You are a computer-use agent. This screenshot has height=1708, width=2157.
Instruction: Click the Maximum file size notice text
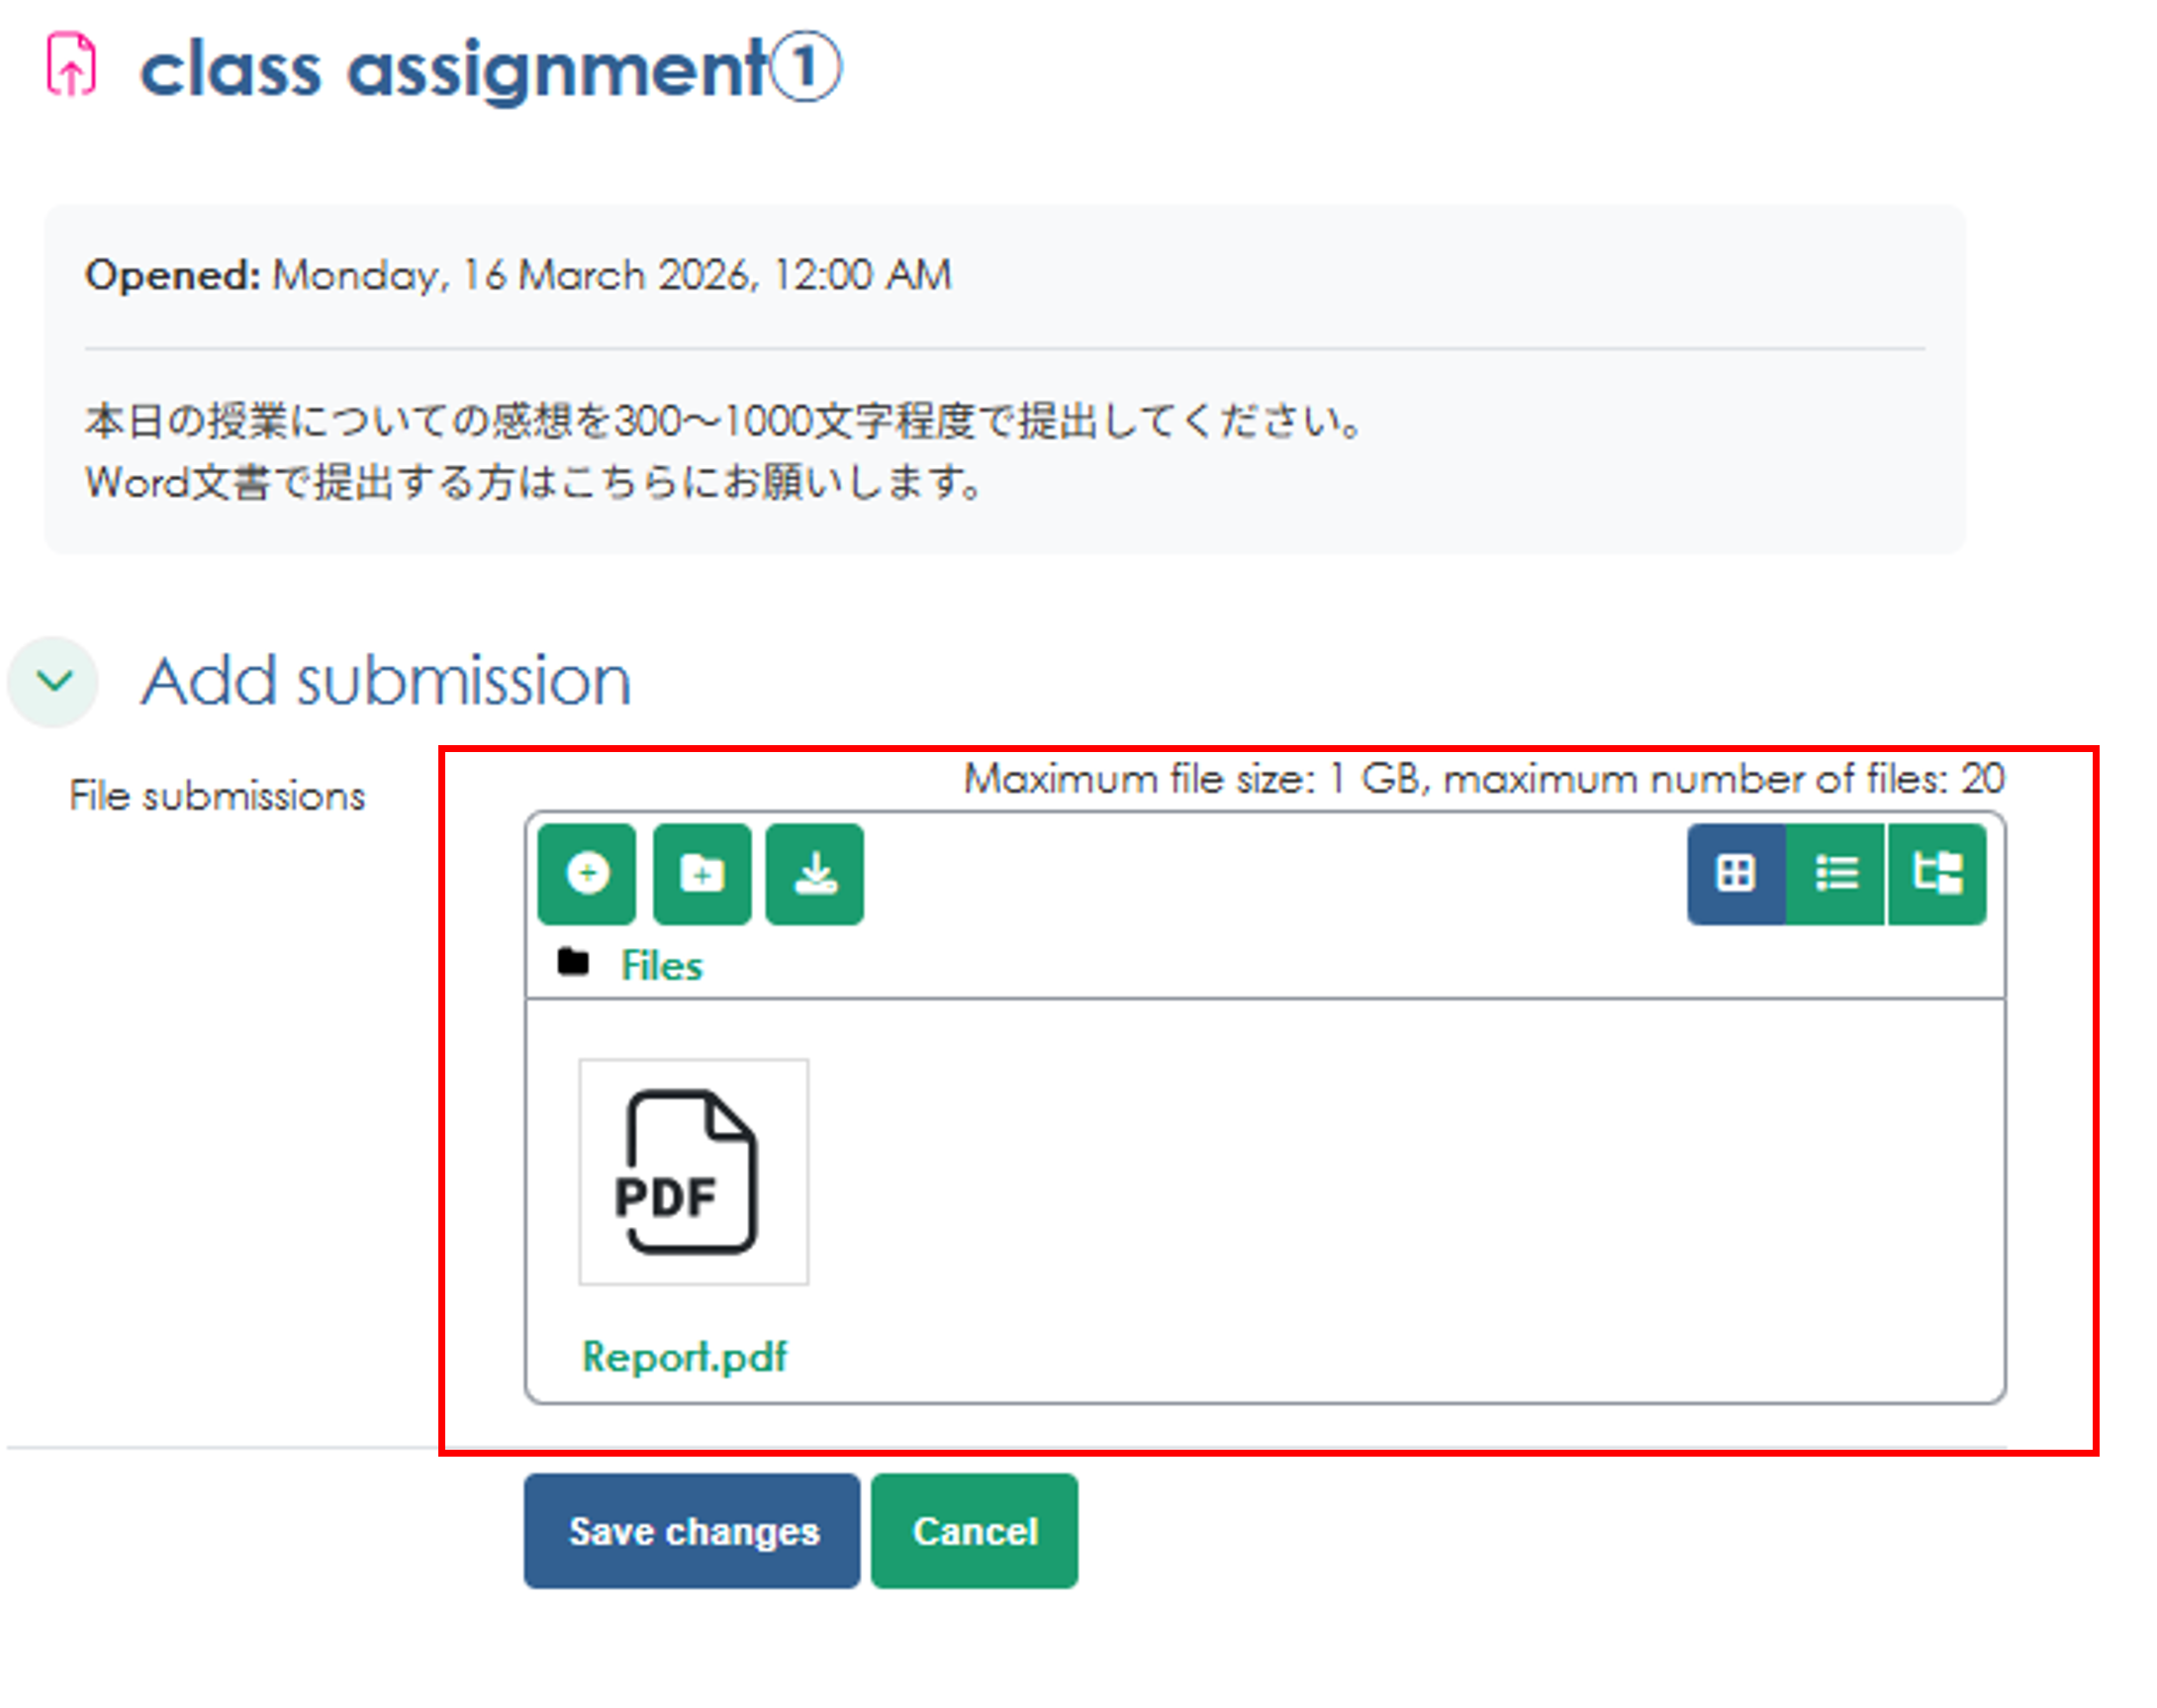(1483, 778)
